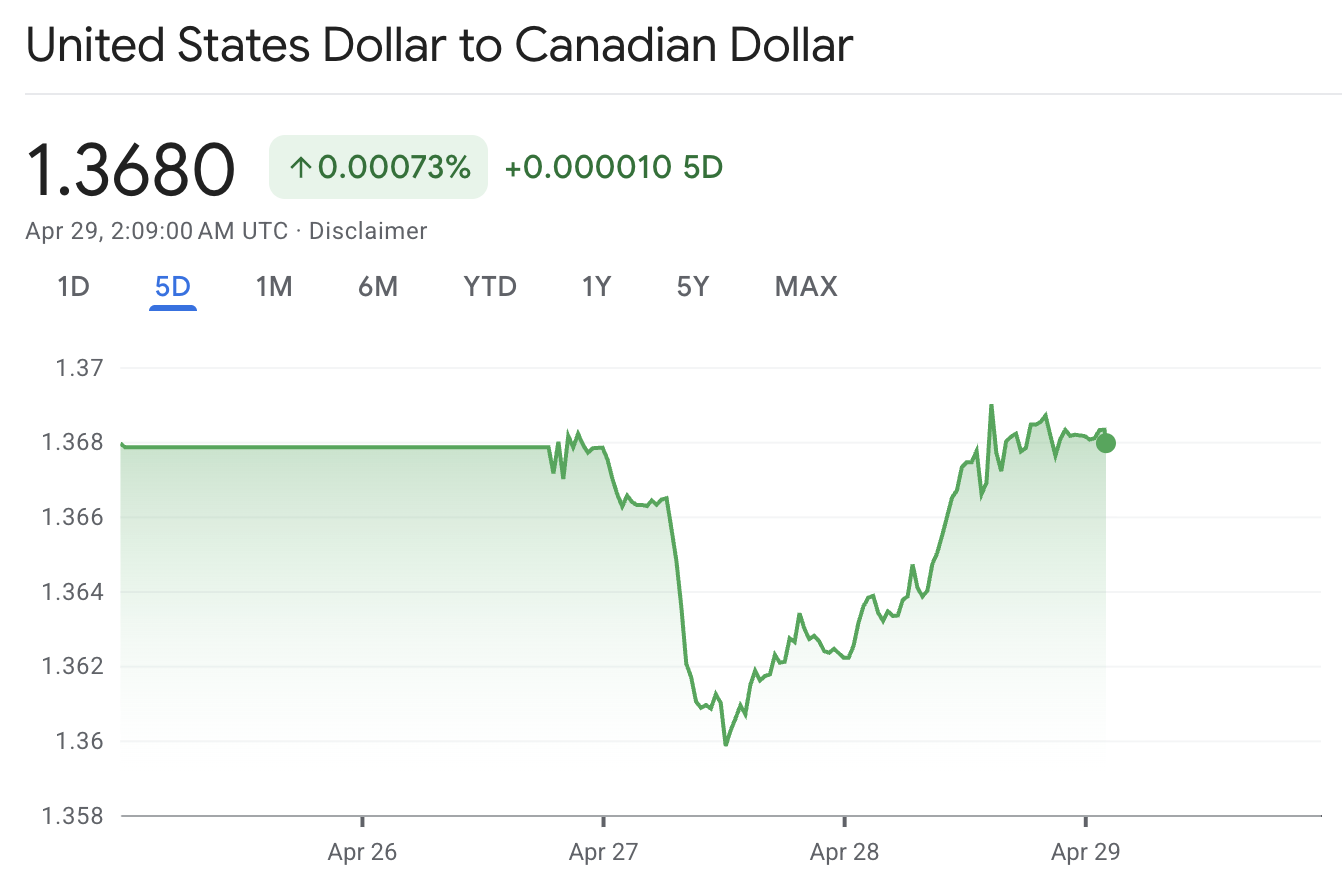This screenshot has width=1342, height=878.
Task: Open the 6M time range
Action: click(x=378, y=286)
